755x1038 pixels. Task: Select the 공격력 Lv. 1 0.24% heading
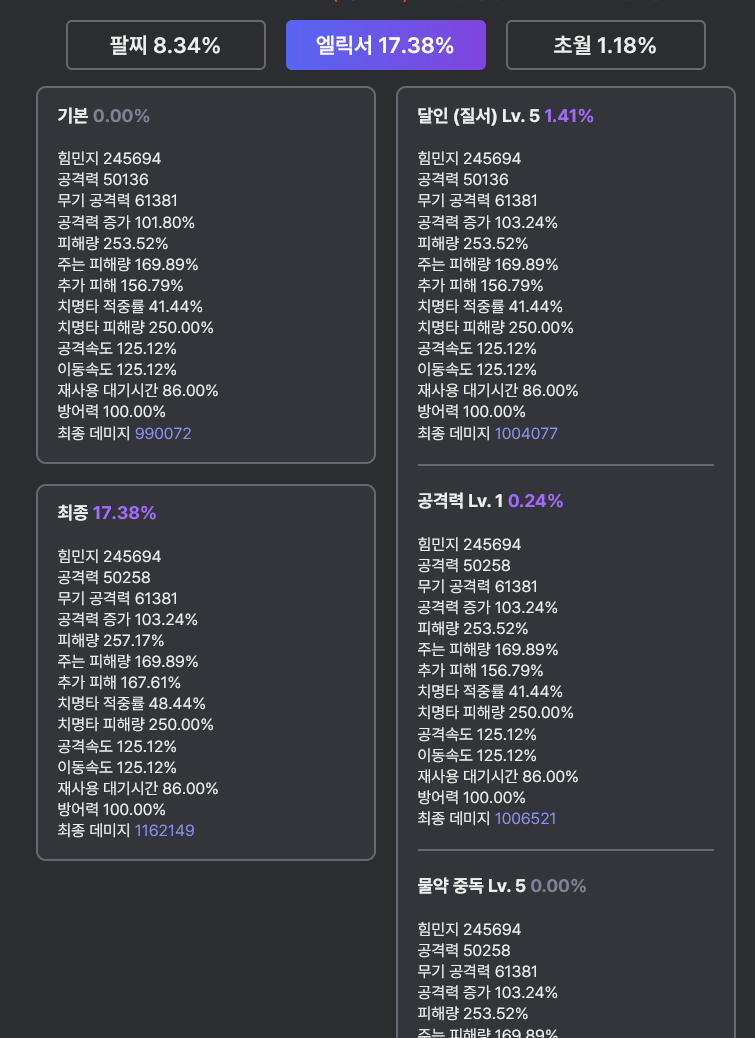pyautogui.click(x=490, y=501)
